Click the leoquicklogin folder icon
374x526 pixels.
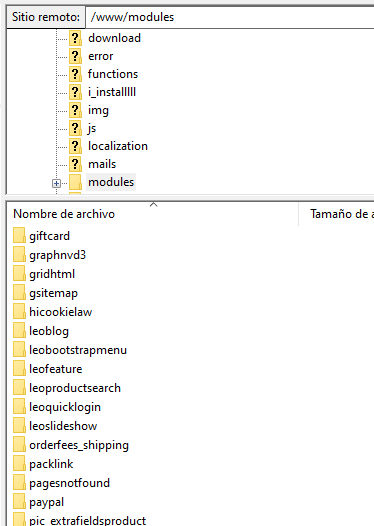tap(19, 406)
